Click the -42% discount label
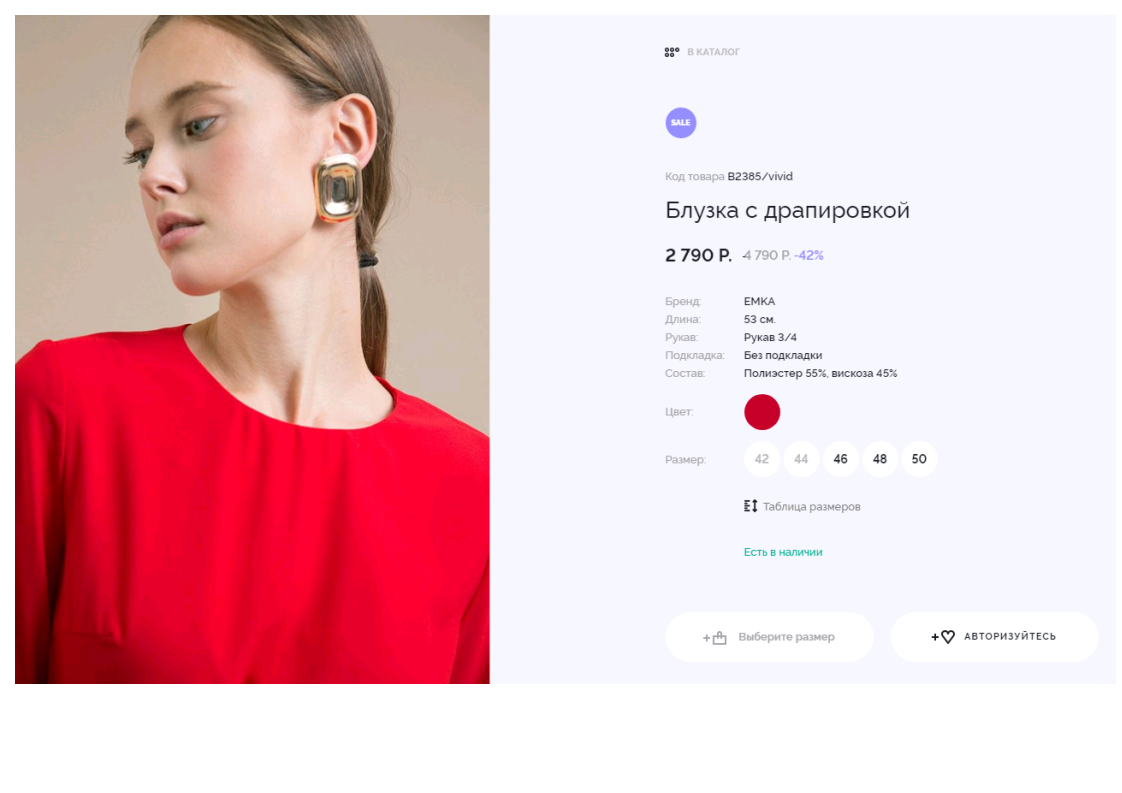Viewport: 1122px width, 793px height. tap(809, 256)
